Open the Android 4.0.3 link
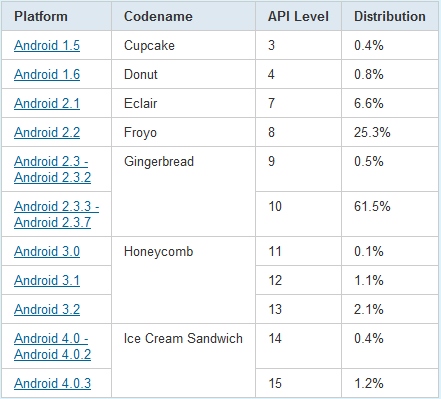The height and width of the screenshot is (399, 441). coord(52,383)
